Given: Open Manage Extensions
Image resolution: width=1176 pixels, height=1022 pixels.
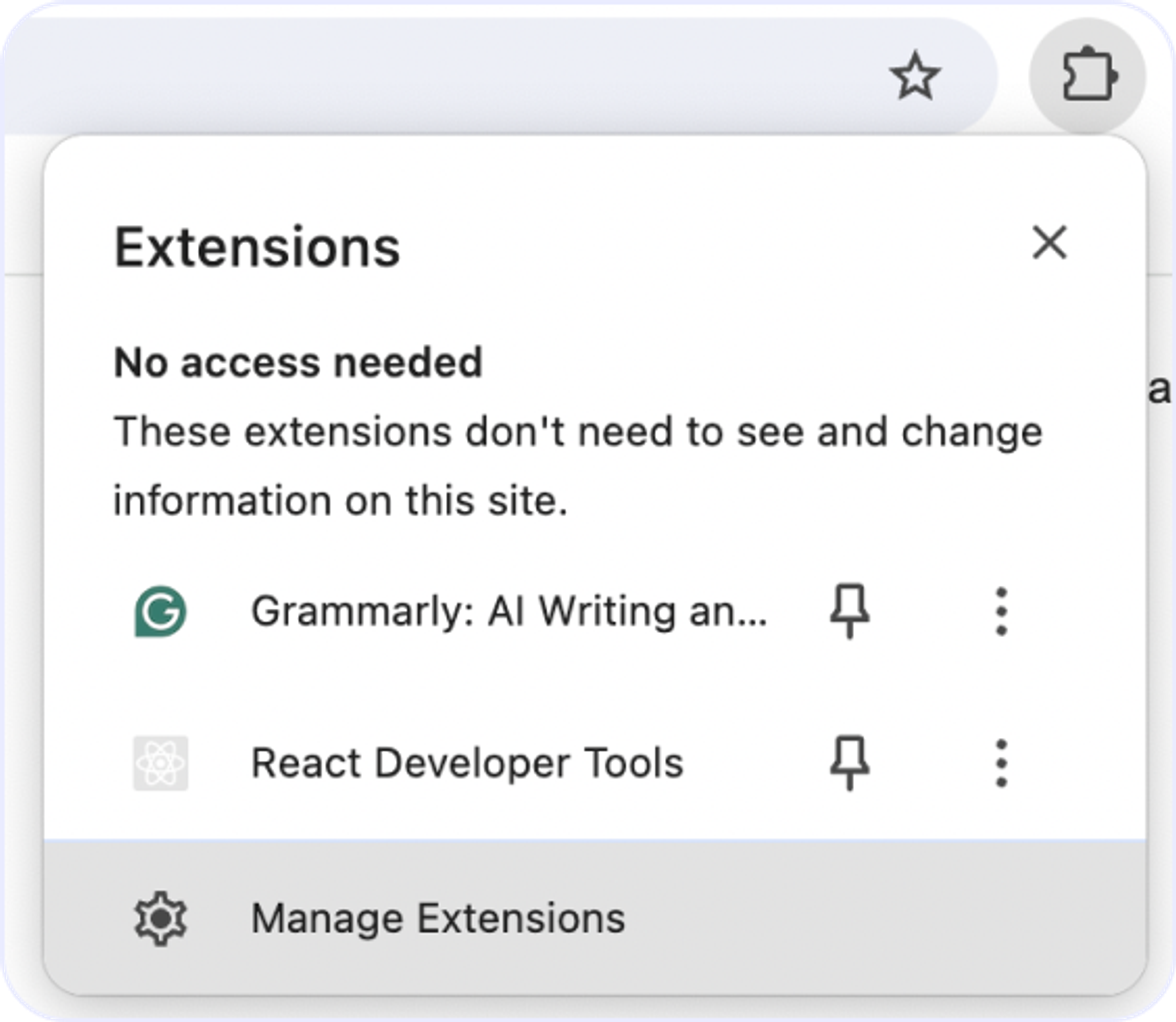Looking at the screenshot, I should (596, 918).
